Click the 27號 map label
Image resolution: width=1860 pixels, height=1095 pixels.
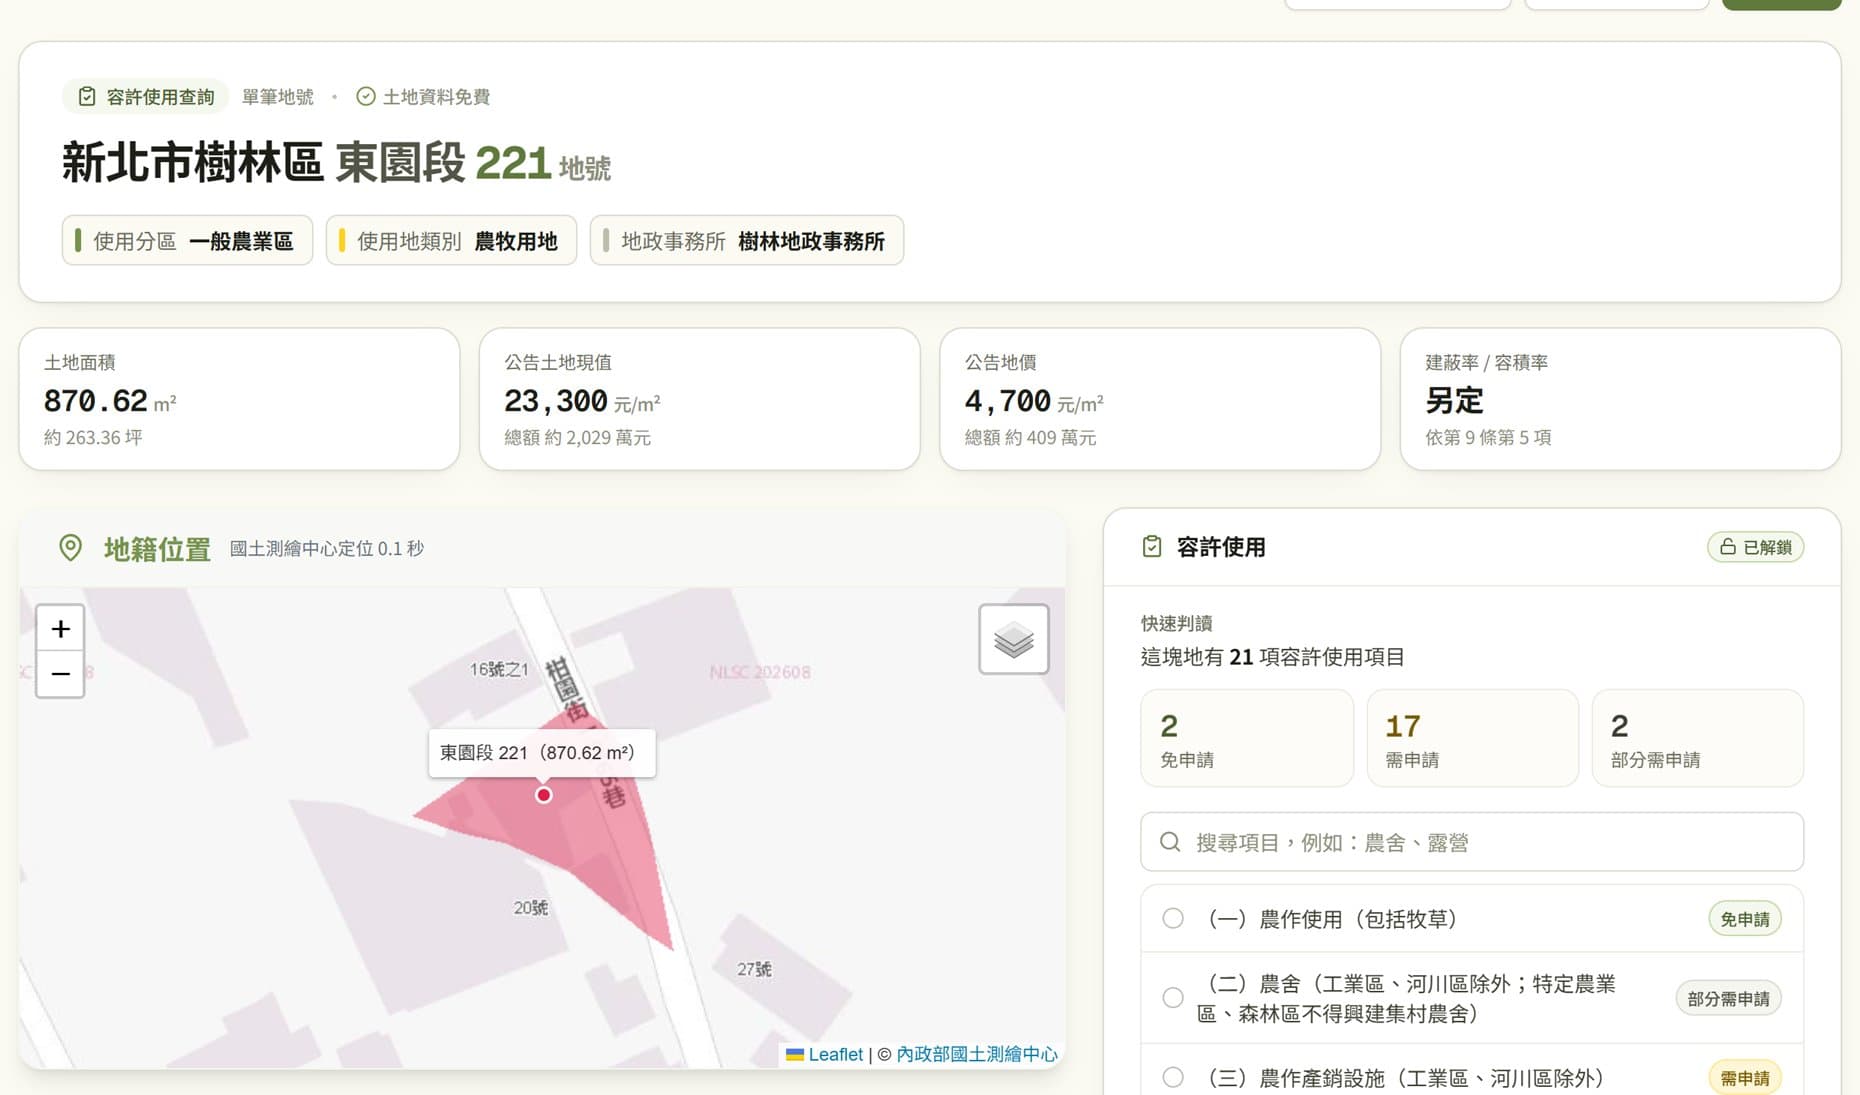tap(754, 969)
